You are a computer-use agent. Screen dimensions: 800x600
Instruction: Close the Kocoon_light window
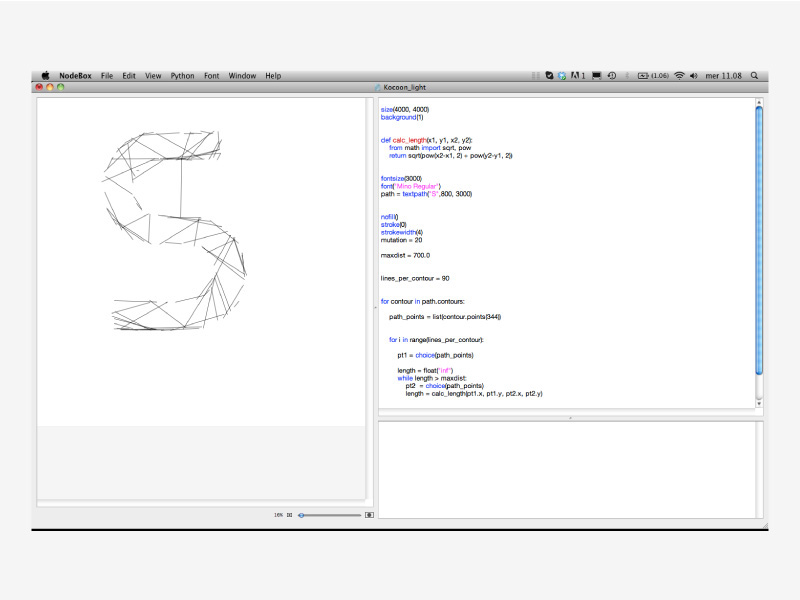point(39,87)
